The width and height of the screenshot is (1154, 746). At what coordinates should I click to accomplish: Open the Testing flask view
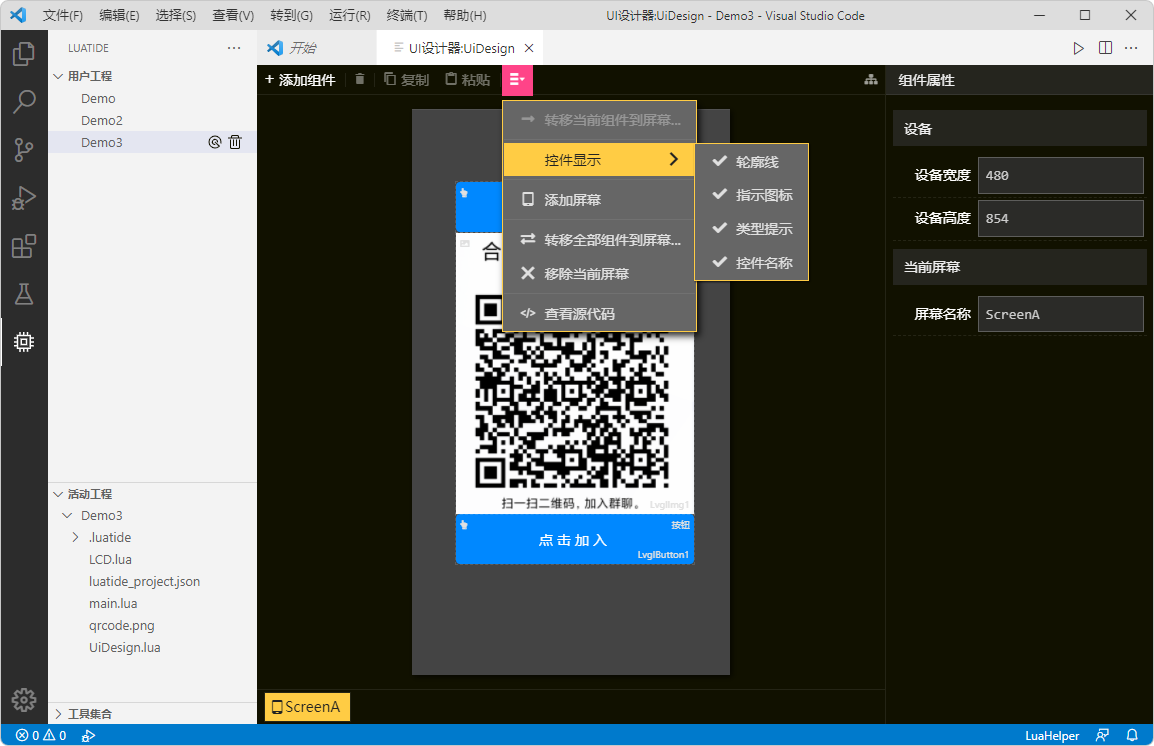(x=24, y=294)
